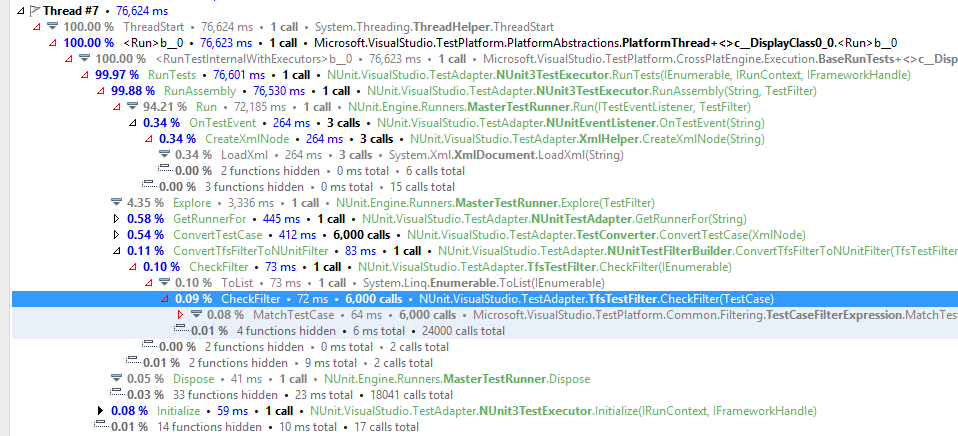Select XmlHelper.CreateXmlNode(String) text
958x436 pixels.
click(x=587, y=139)
